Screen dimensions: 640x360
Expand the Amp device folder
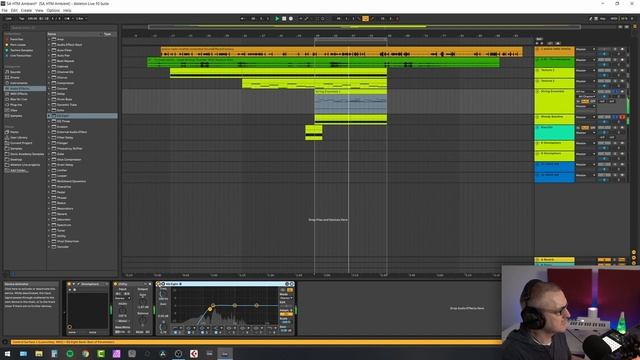[49, 39]
